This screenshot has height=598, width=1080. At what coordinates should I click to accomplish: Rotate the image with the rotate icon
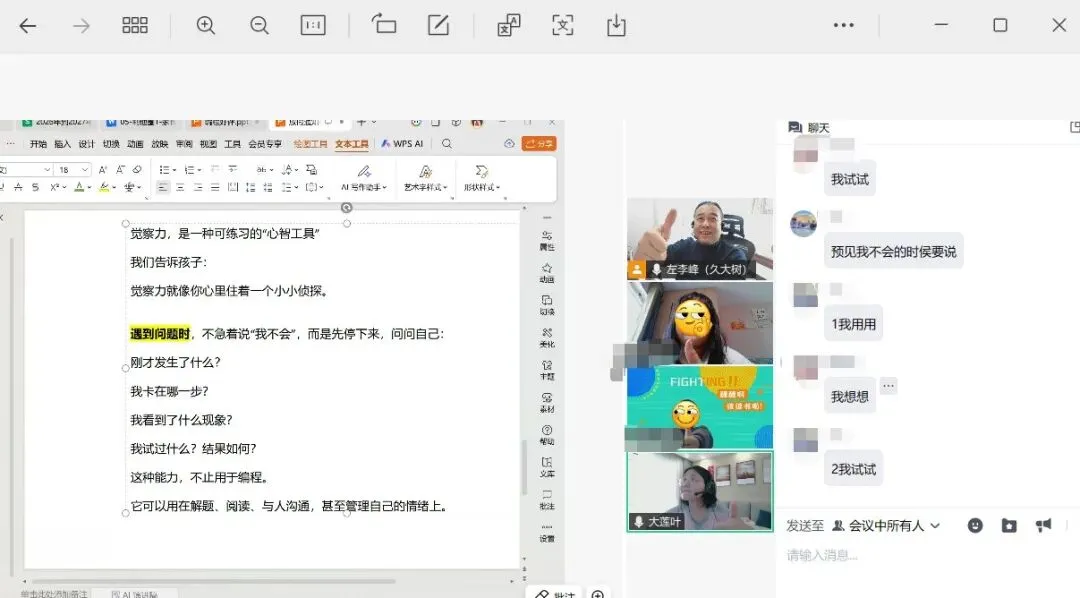pyautogui.click(x=384, y=25)
